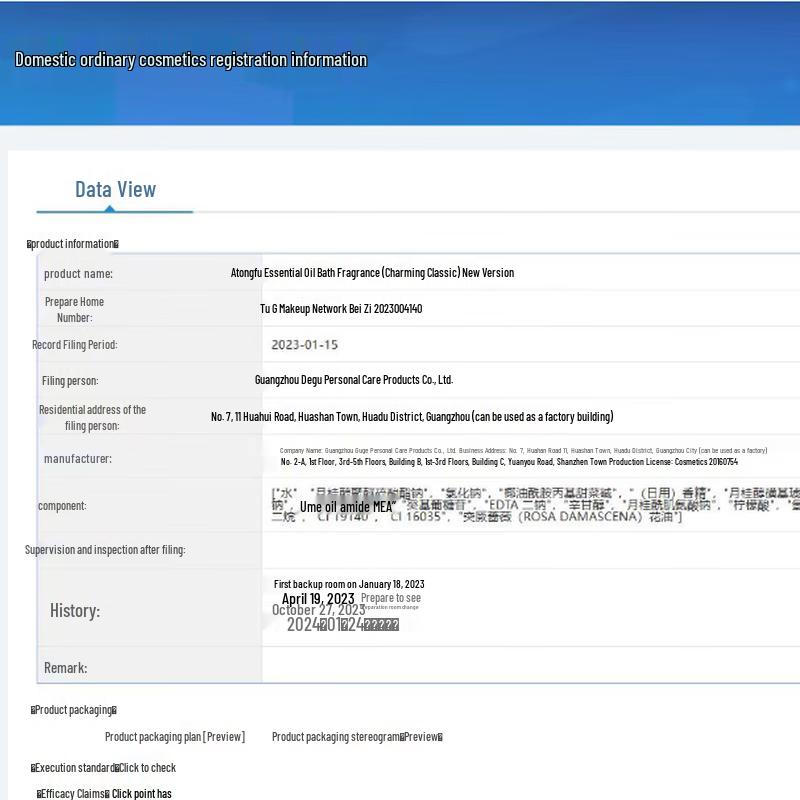Screen dimensions: 800x800
Task: Click the 'product information' section heading
Action: pos(73,244)
